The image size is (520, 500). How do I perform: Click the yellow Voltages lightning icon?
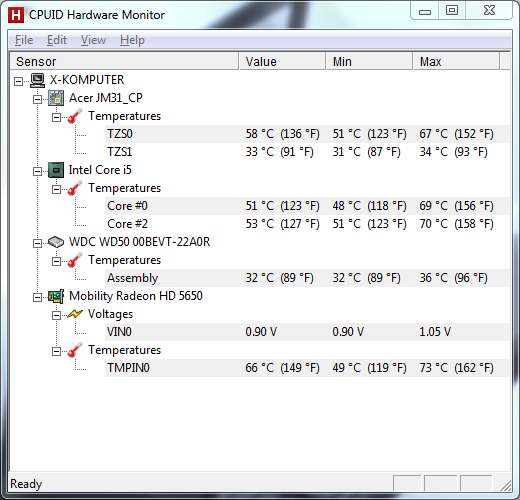point(75,314)
